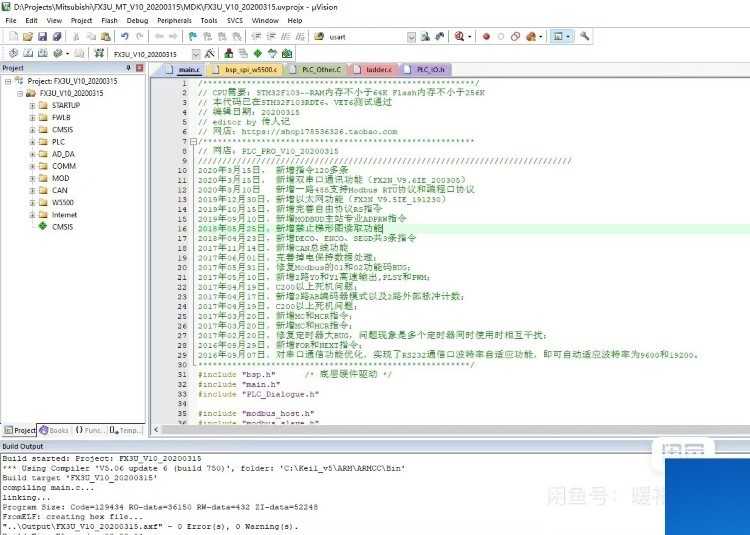Click the #include "modbus_host.h" line

coord(256,413)
